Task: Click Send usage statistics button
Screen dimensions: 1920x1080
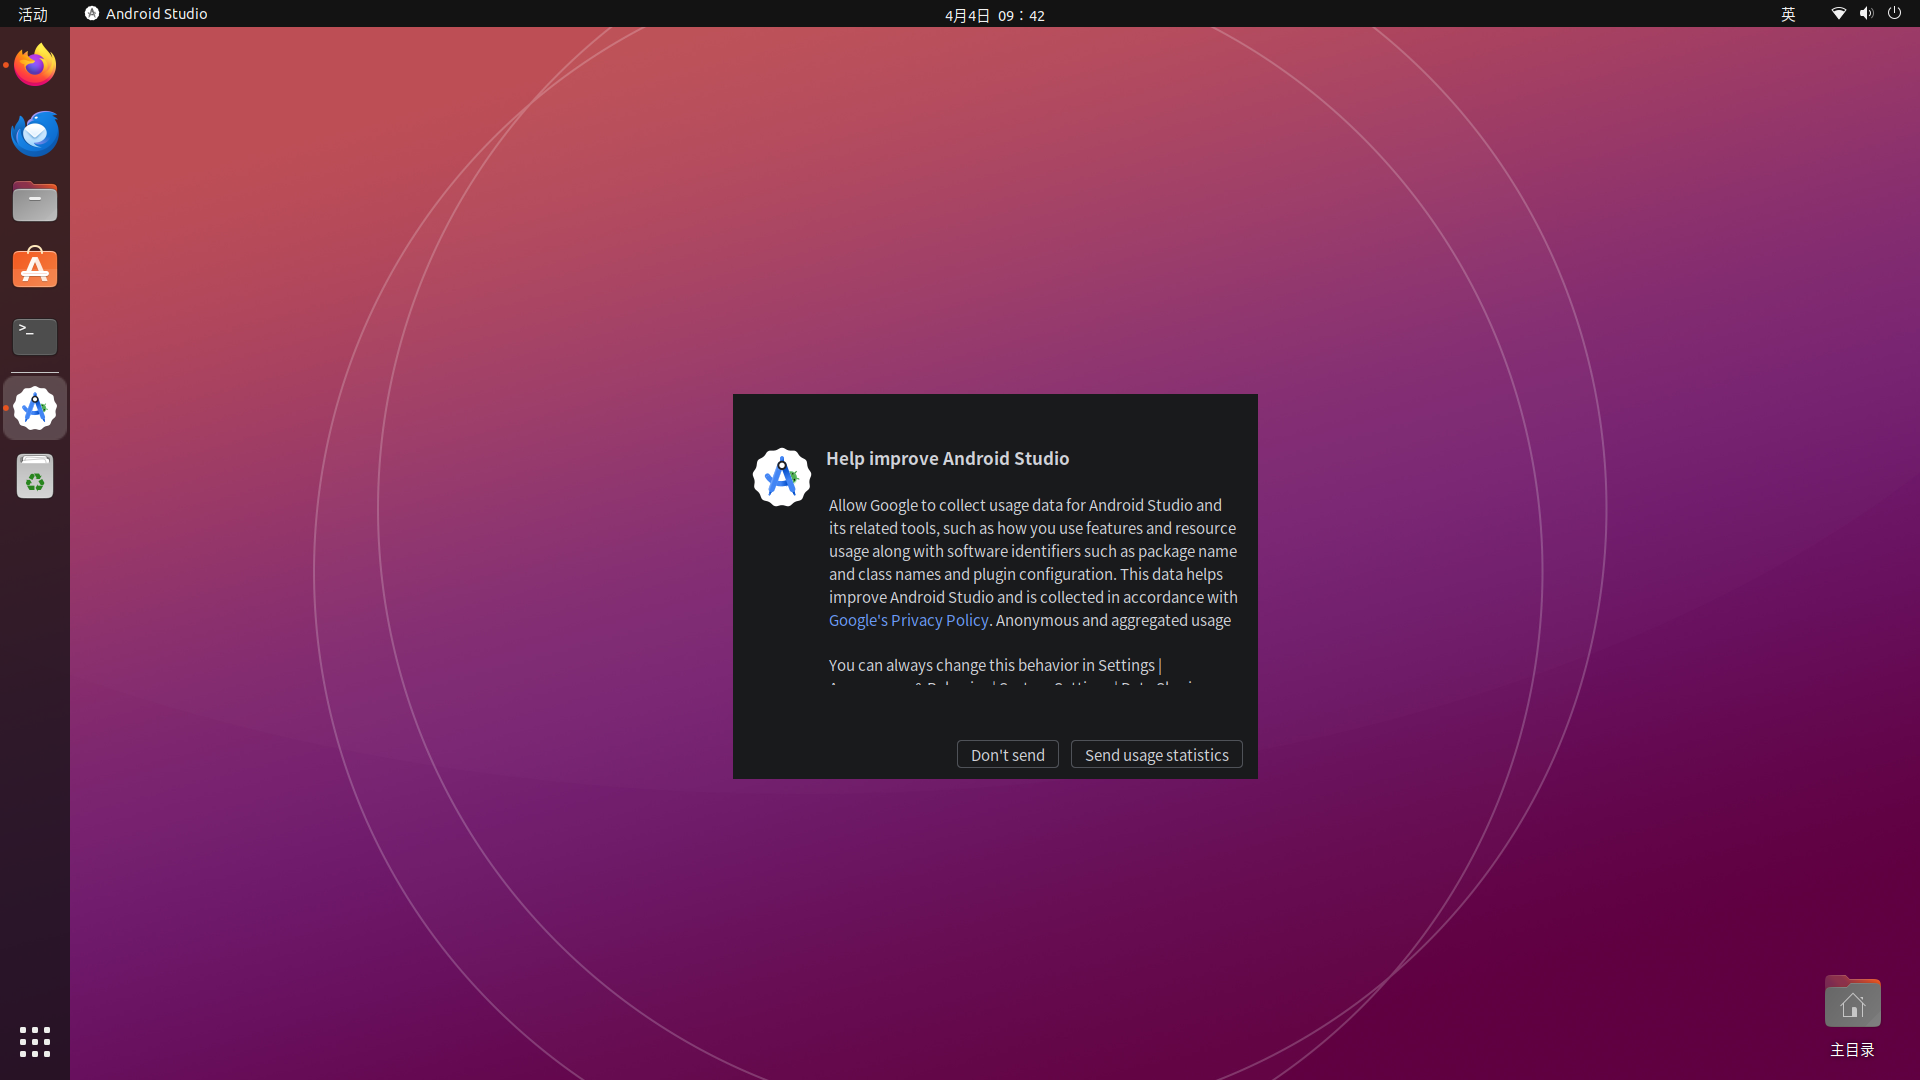Action: tap(1156, 754)
